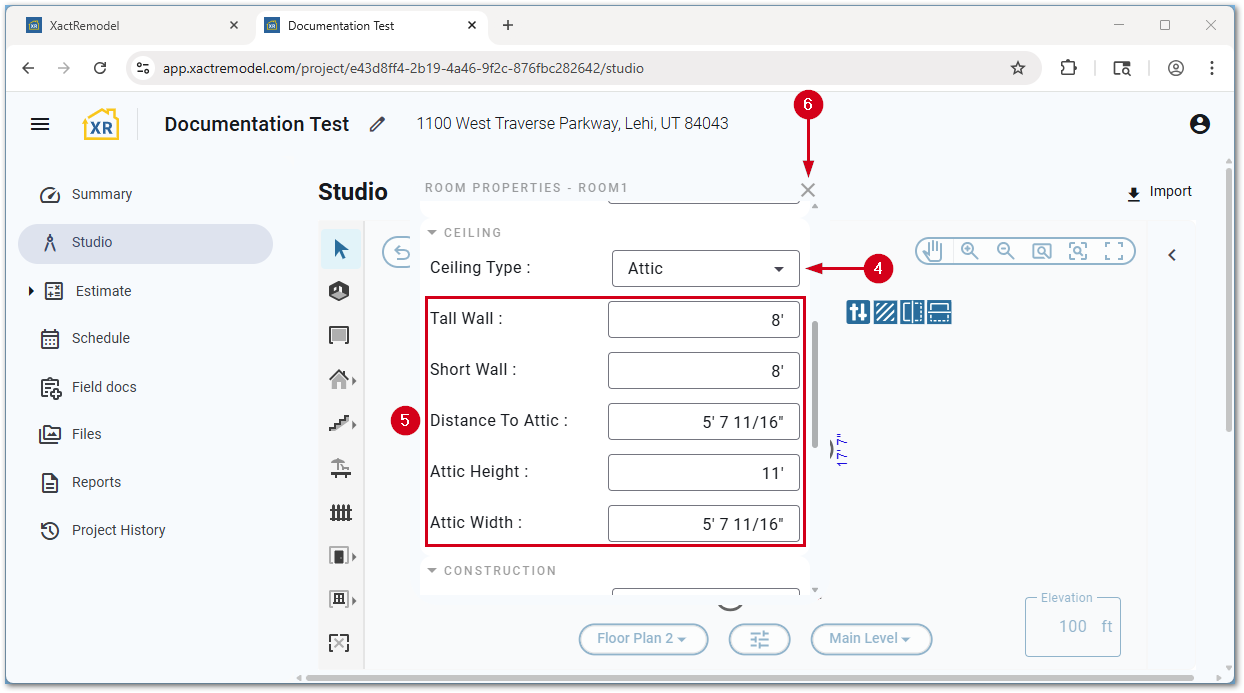Select the arrow pointer tool
This screenshot has height=693, width=1244.
click(x=341, y=249)
